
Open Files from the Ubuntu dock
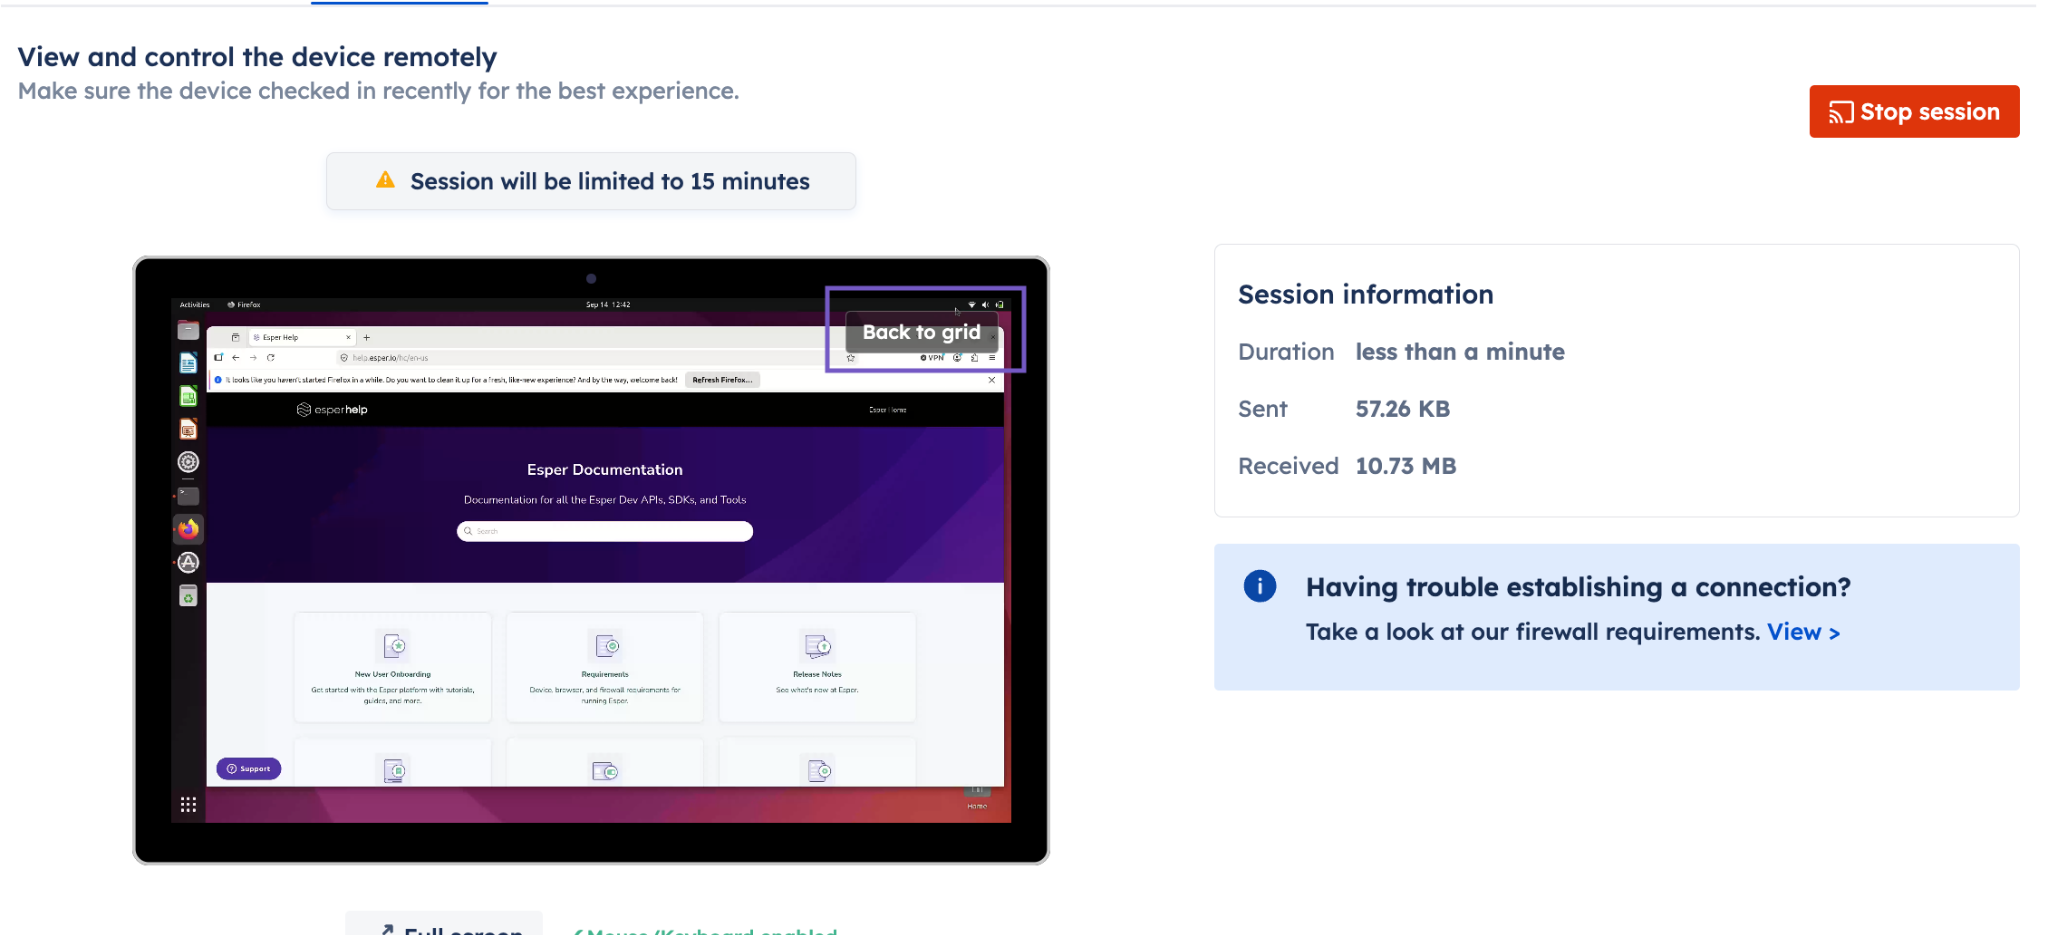point(188,330)
